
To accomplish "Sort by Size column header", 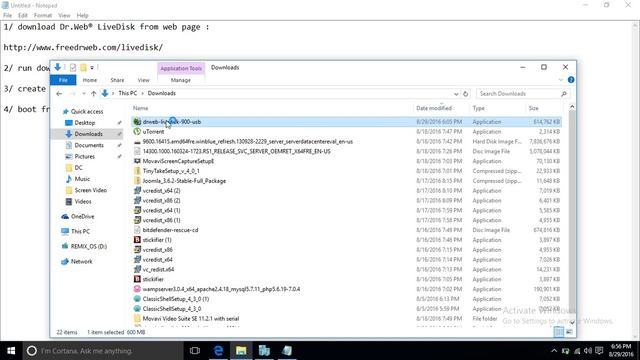I will coord(533,108).
